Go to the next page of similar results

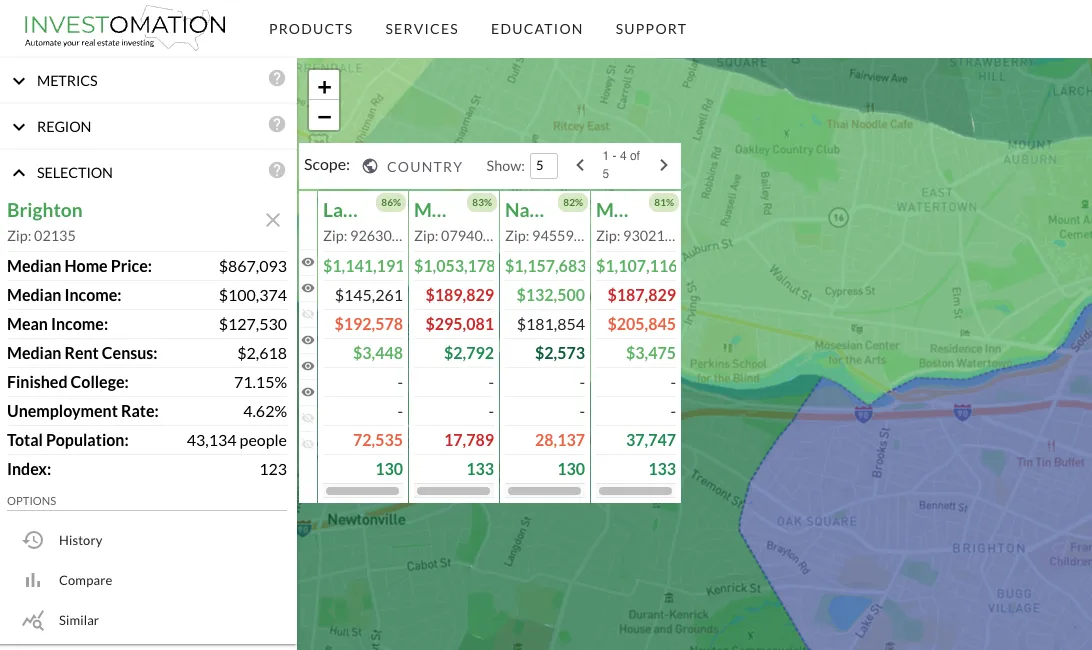(663, 165)
